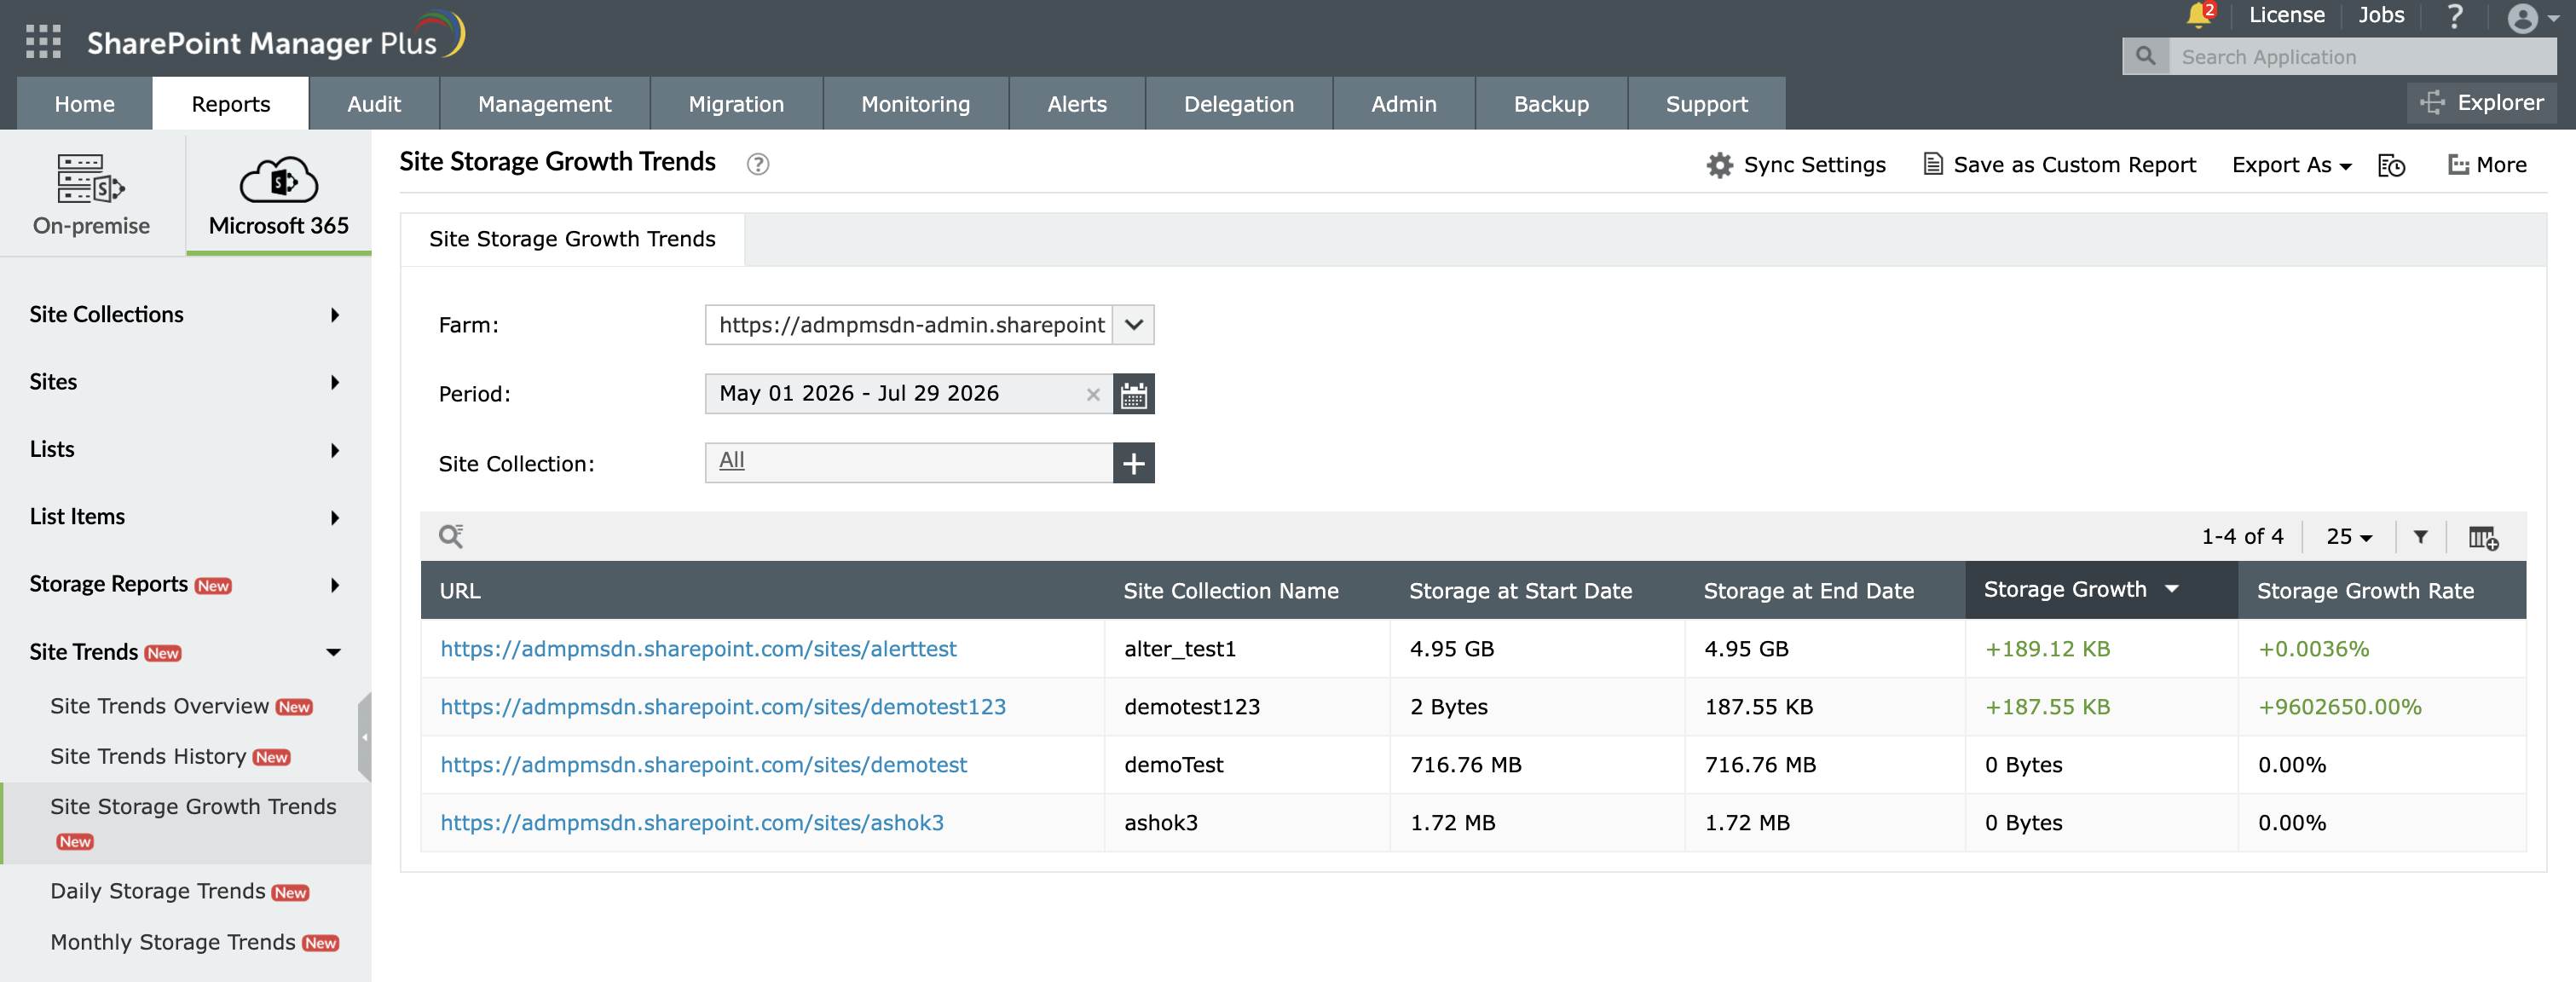Expand the Storage Reports menu
2576x982 pixels.
tap(185, 585)
